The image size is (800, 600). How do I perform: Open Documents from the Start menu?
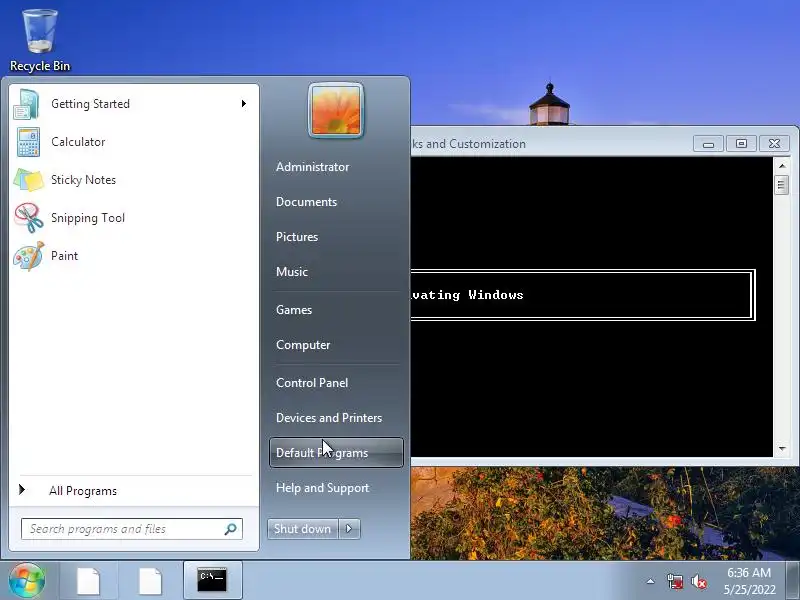[306, 202]
